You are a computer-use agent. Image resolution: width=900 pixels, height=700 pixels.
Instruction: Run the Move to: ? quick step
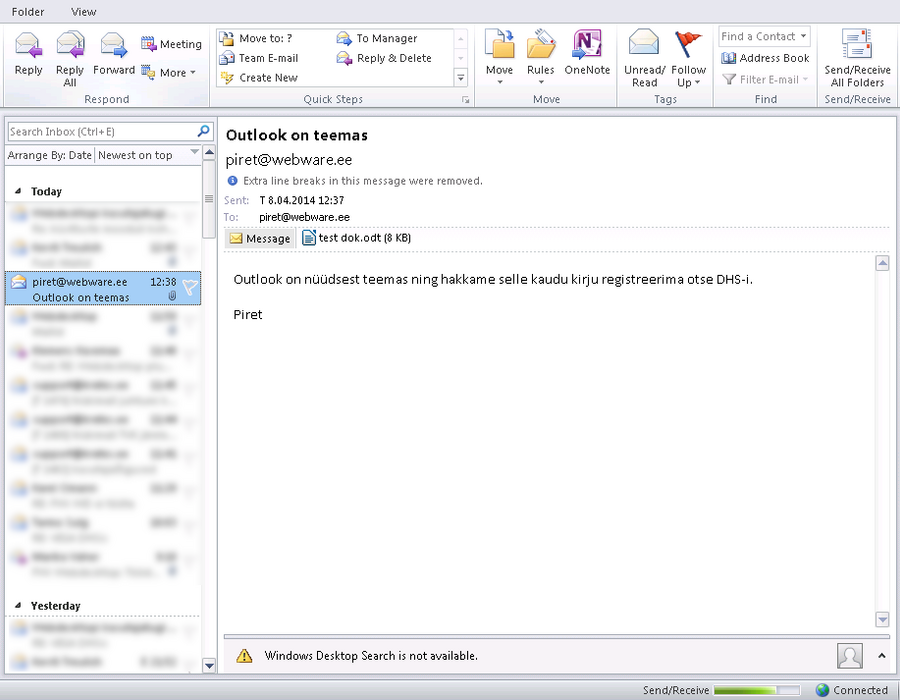click(257, 38)
